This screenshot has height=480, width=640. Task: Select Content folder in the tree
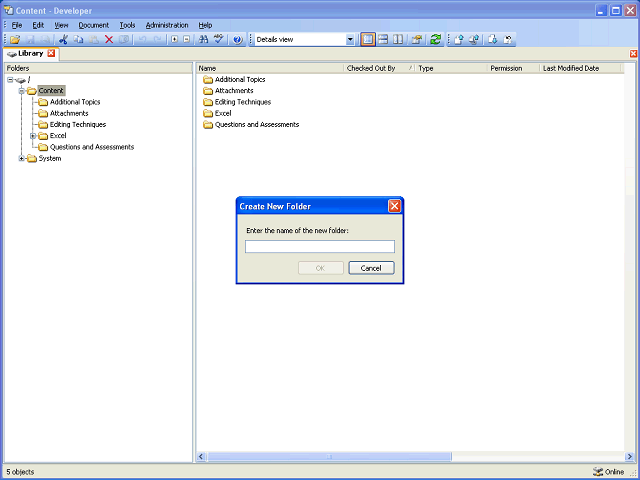[x=51, y=91]
